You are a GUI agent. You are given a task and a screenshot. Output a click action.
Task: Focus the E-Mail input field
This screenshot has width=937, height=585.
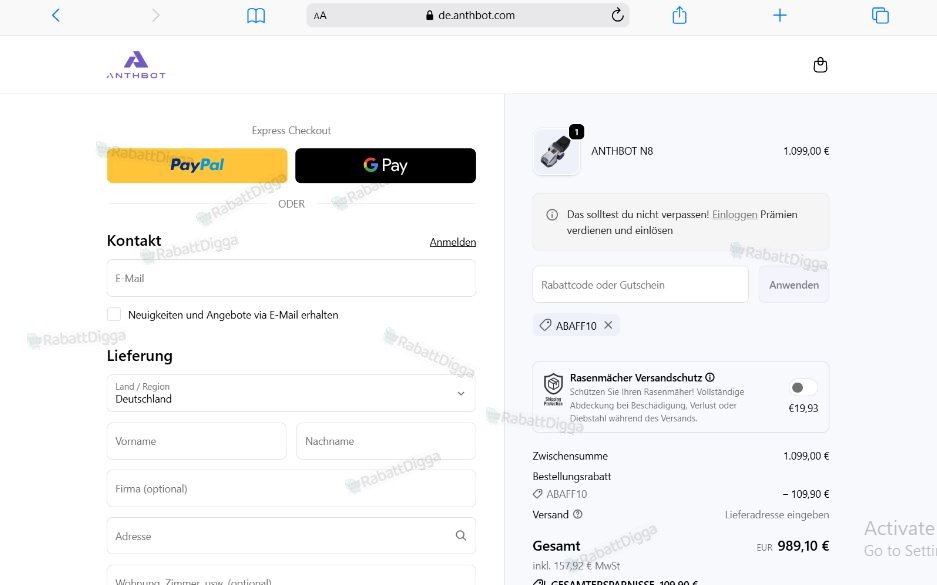291,278
